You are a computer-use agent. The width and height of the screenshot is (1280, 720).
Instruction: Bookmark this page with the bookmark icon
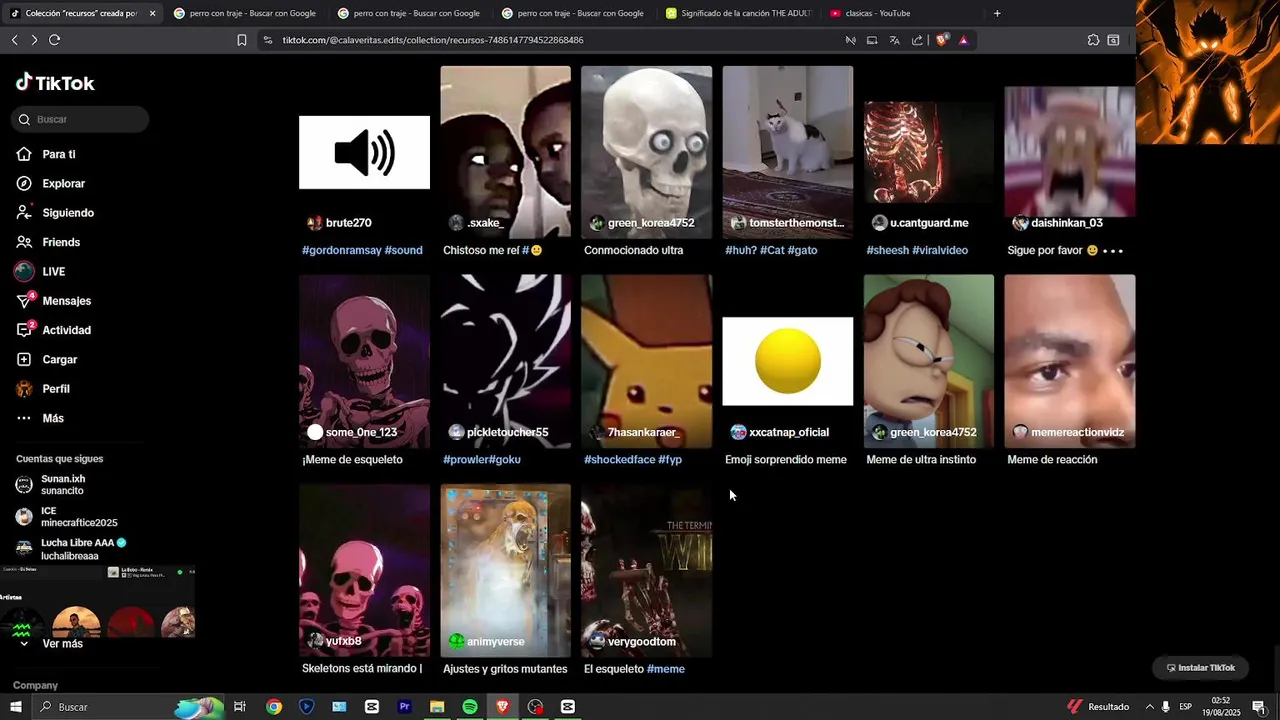[241, 40]
